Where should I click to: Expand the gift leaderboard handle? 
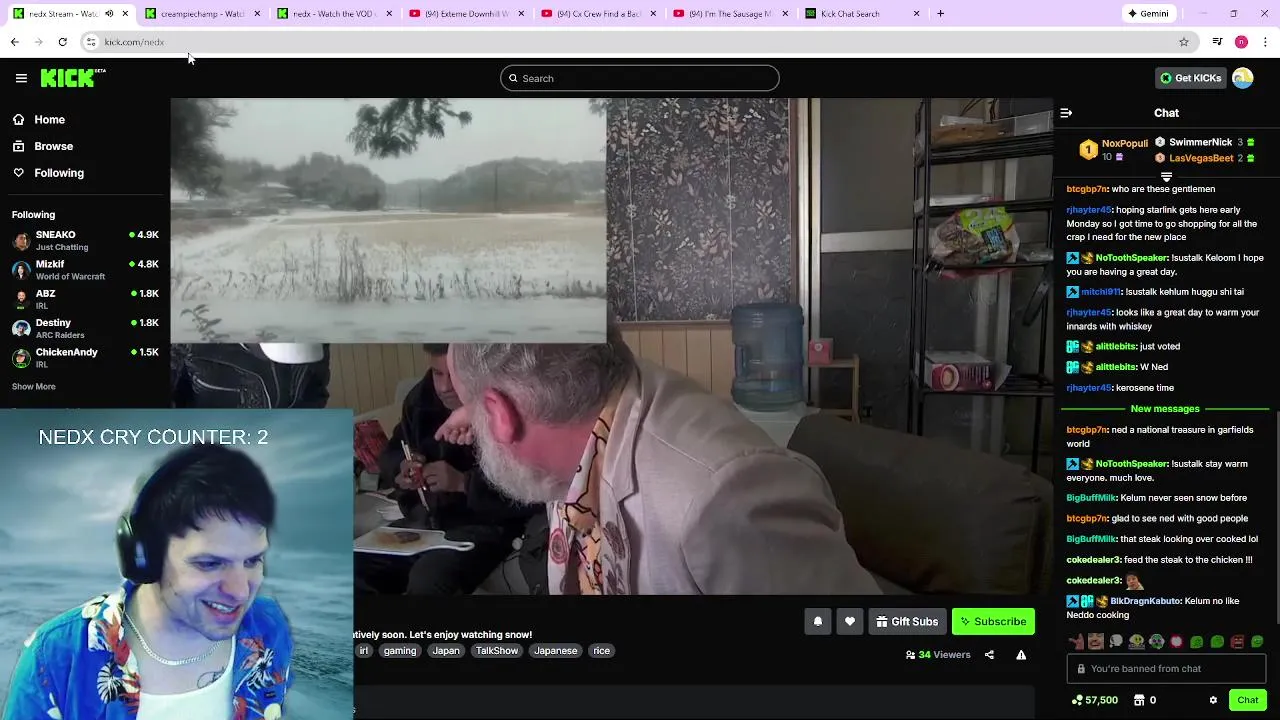pos(1166,177)
